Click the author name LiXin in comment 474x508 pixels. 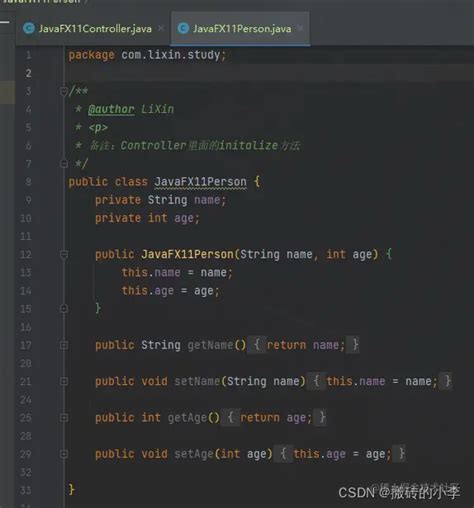tap(157, 109)
